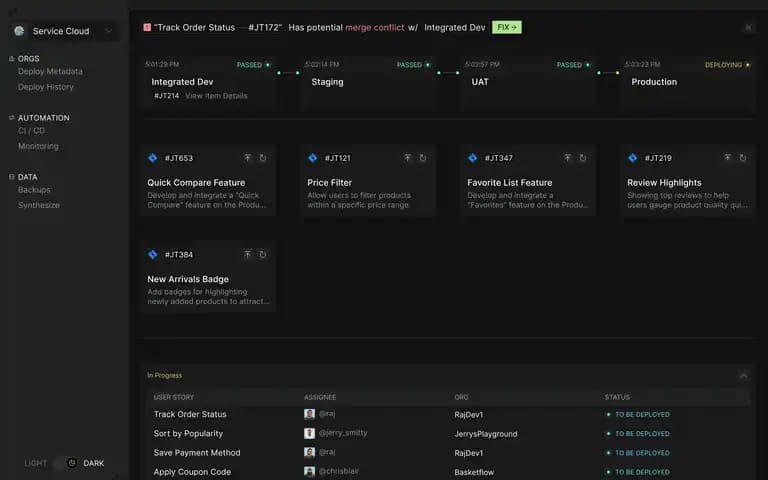
Task: Click the red alert icon in banner
Action: (x=147, y=27)
